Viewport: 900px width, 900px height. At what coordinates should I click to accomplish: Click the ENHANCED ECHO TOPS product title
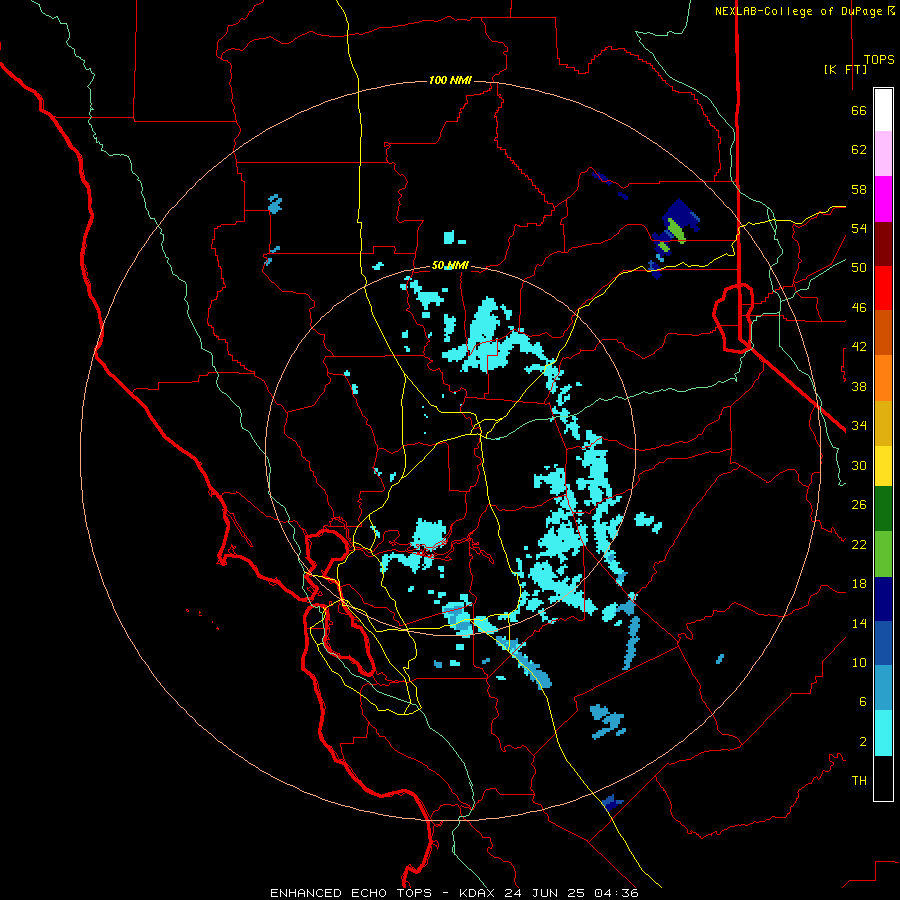click(x=351, y=893)
